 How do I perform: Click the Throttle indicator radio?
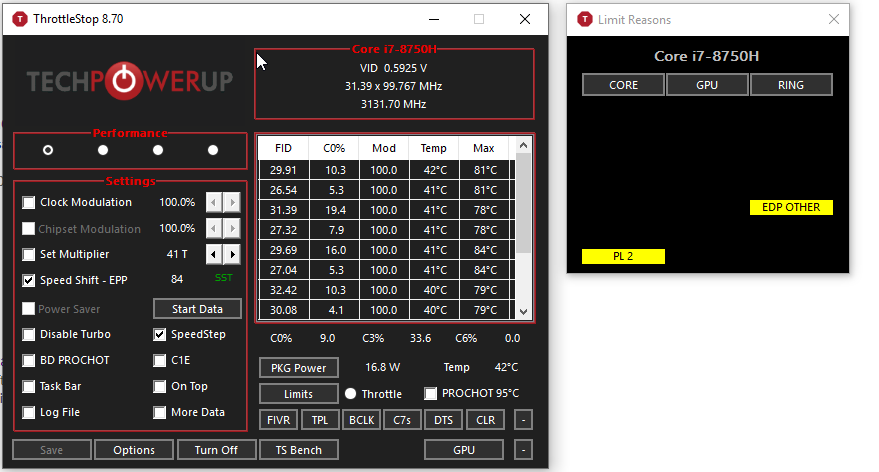click(350, 394)
